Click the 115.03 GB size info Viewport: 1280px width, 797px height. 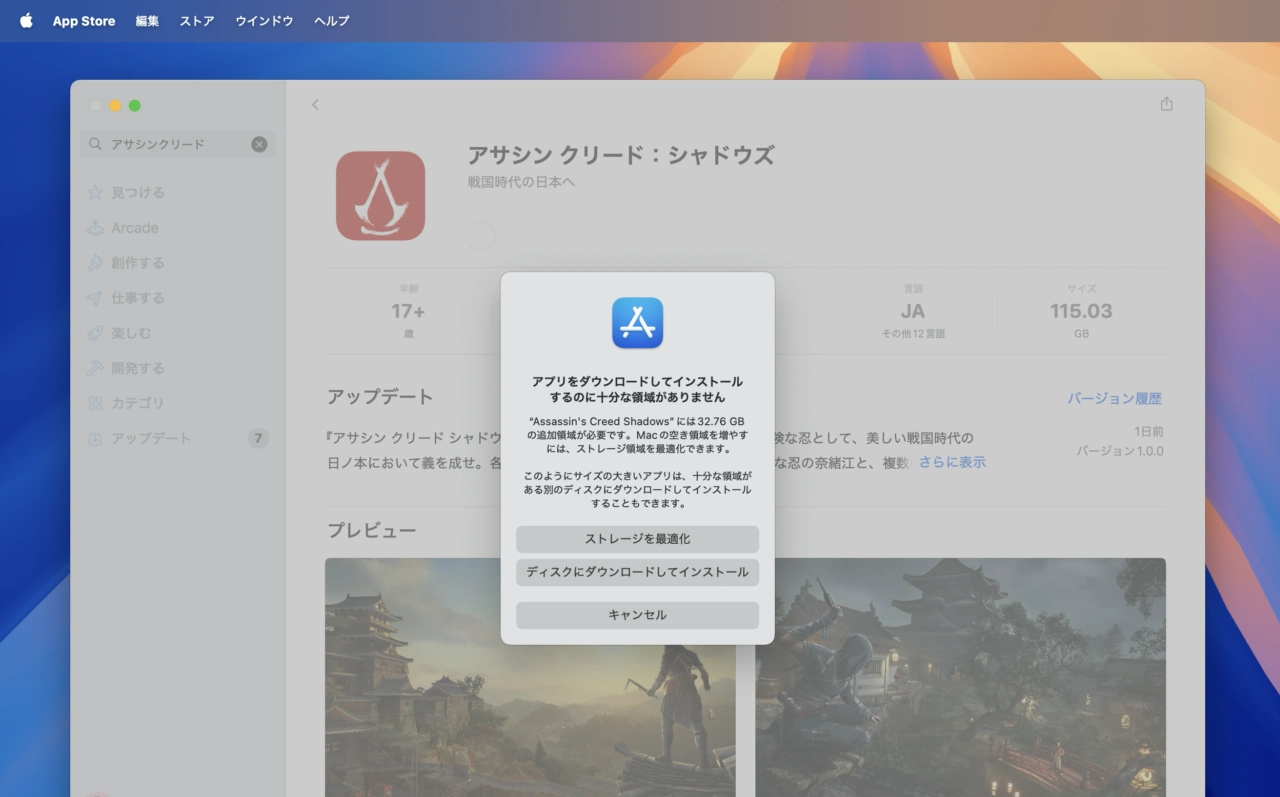(1081, 311)
